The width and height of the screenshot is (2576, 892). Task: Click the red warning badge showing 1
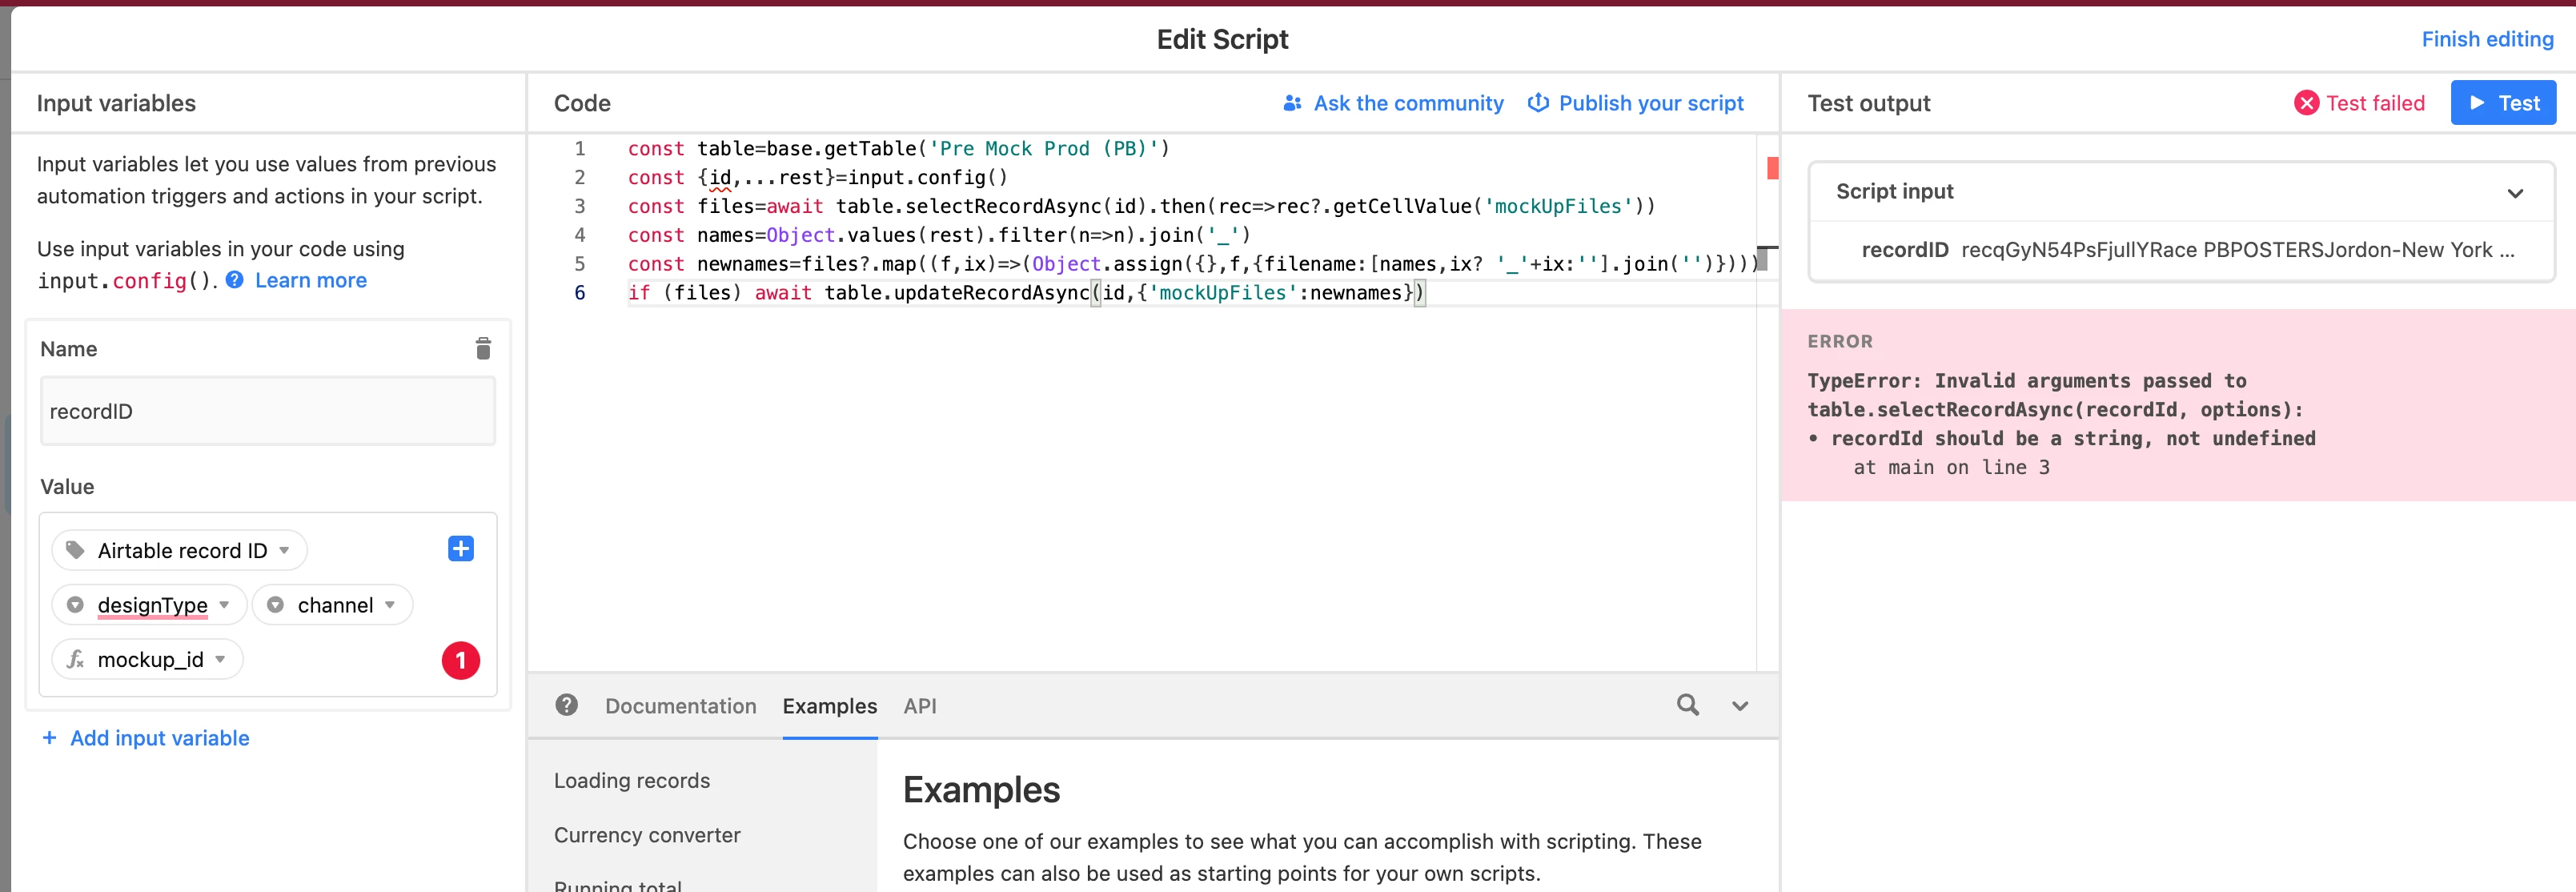point(460,660)
